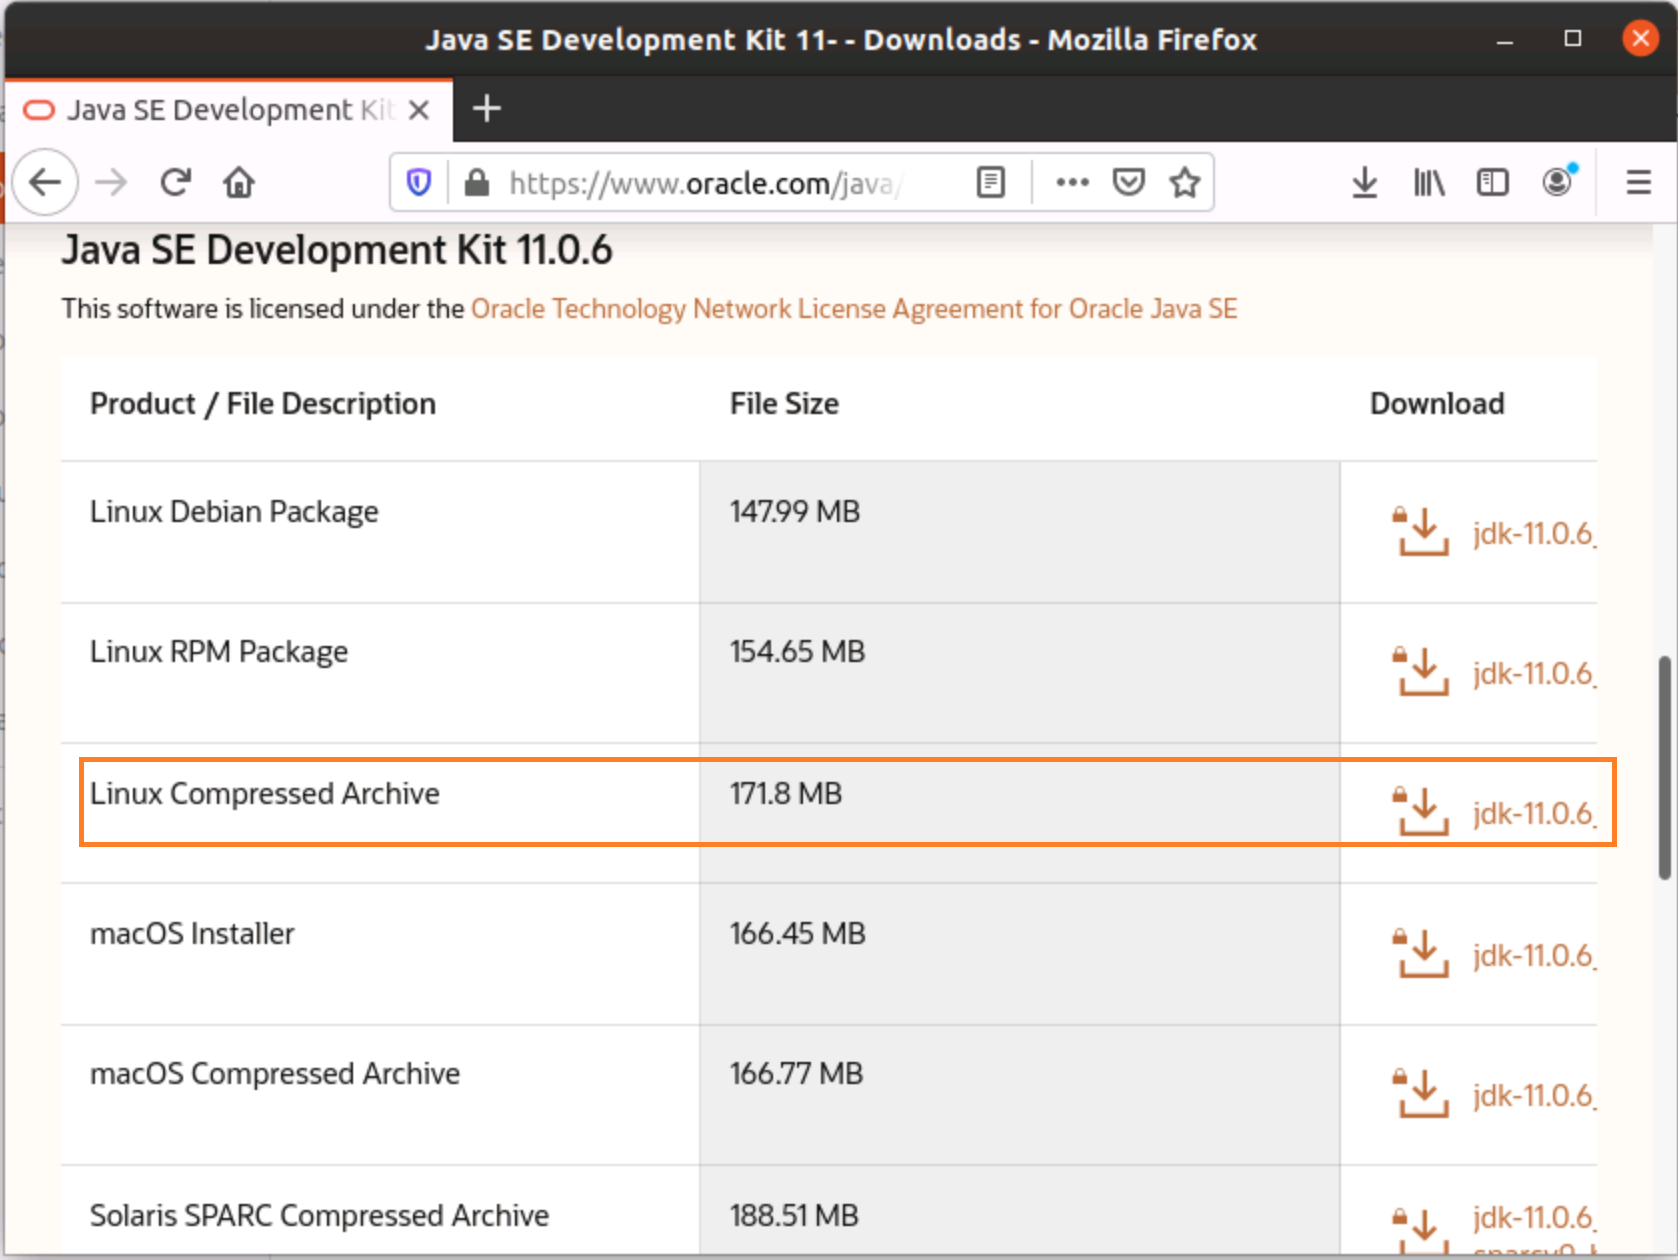Image resolution: width=1678 pixels, height=1260 pixels.
Task: Click the '166.77 MB' file size cell
Action: pos(1020,1094)
